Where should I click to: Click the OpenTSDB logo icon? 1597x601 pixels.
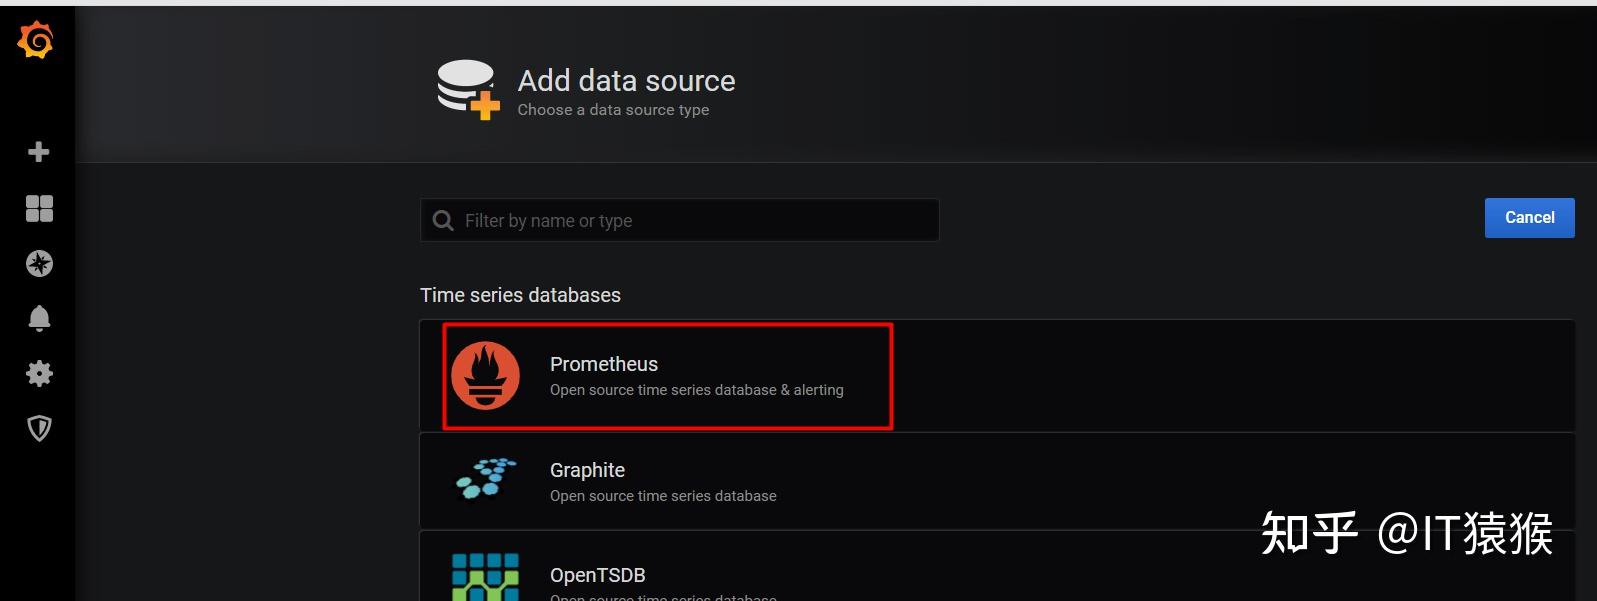tap(485, 577)
